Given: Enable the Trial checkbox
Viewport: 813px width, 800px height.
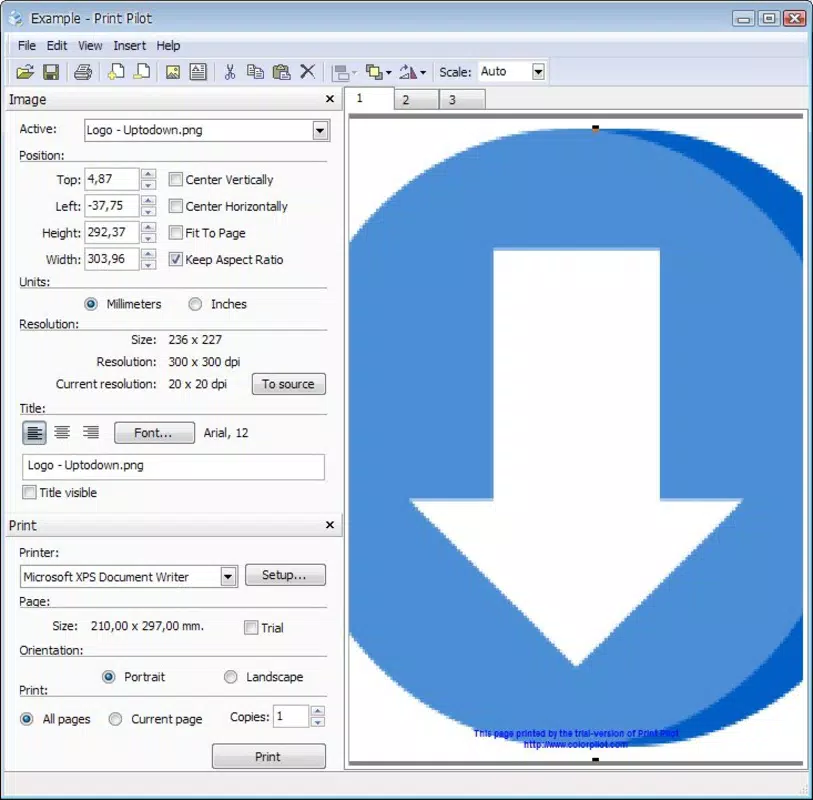Looking at the screenshot, I should tap(251, 627).
